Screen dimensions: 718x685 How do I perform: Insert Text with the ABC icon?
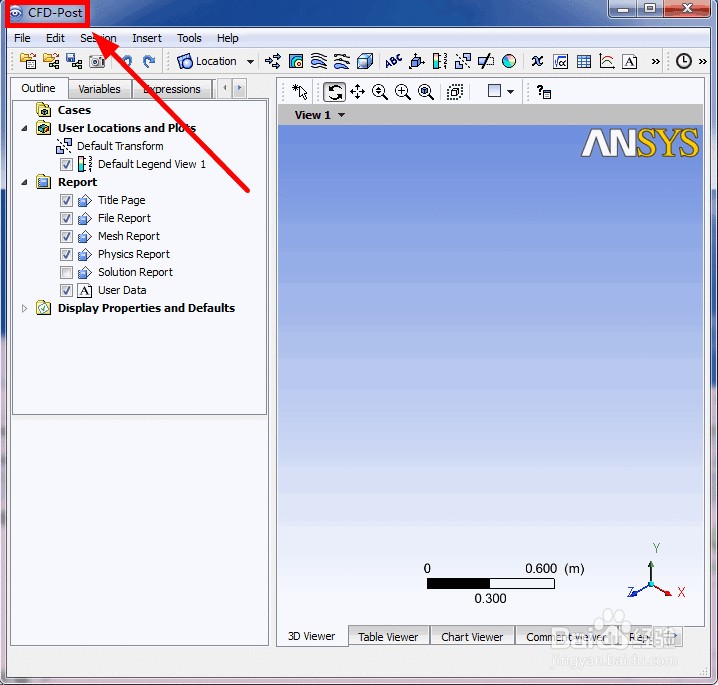[393, 61]
